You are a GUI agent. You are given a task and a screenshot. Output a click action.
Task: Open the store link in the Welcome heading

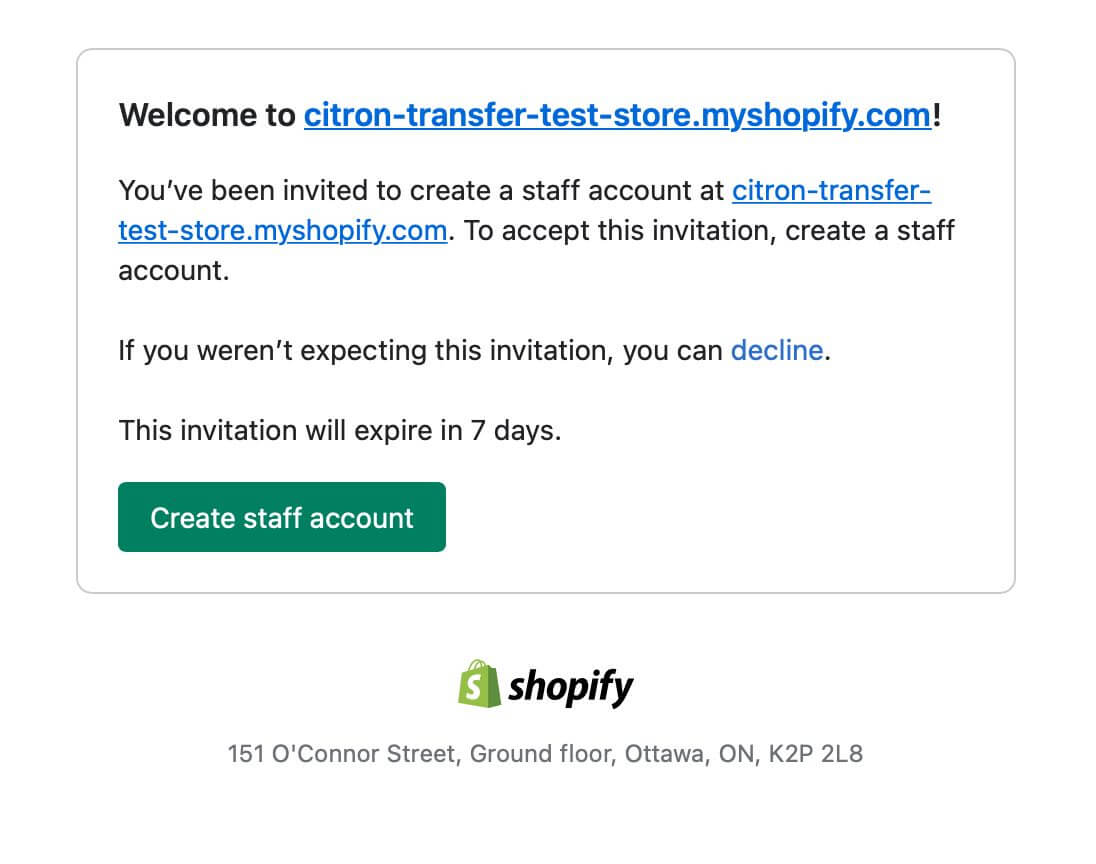pos(617,115)
